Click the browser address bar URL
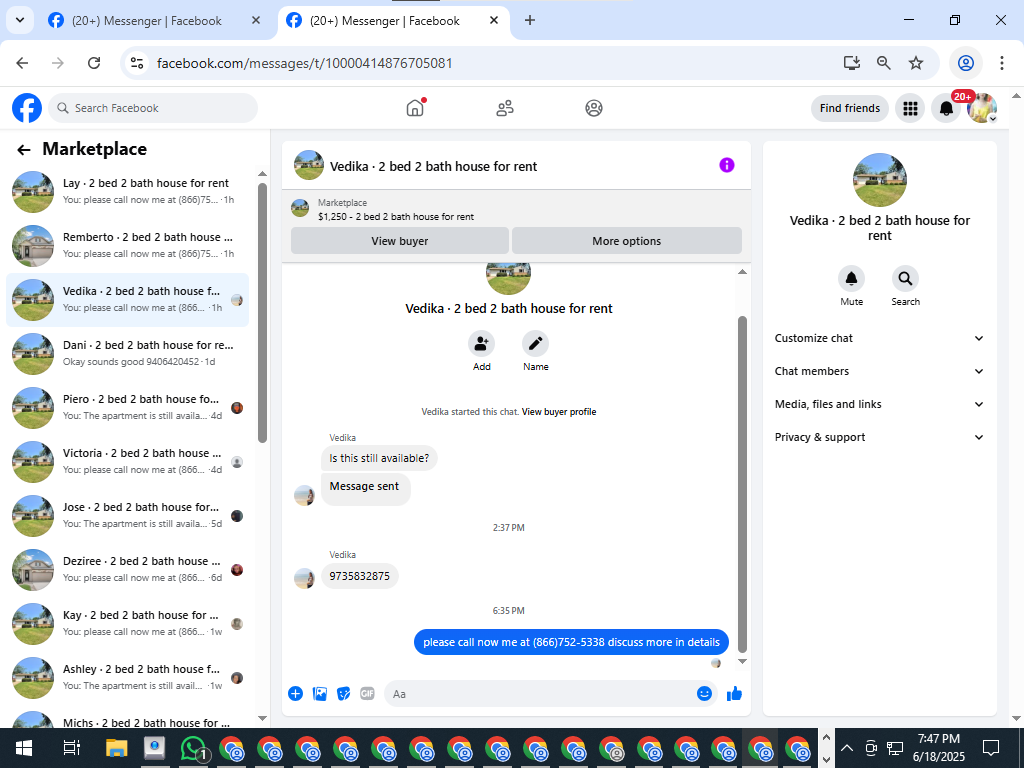 [x=304, y=63]
